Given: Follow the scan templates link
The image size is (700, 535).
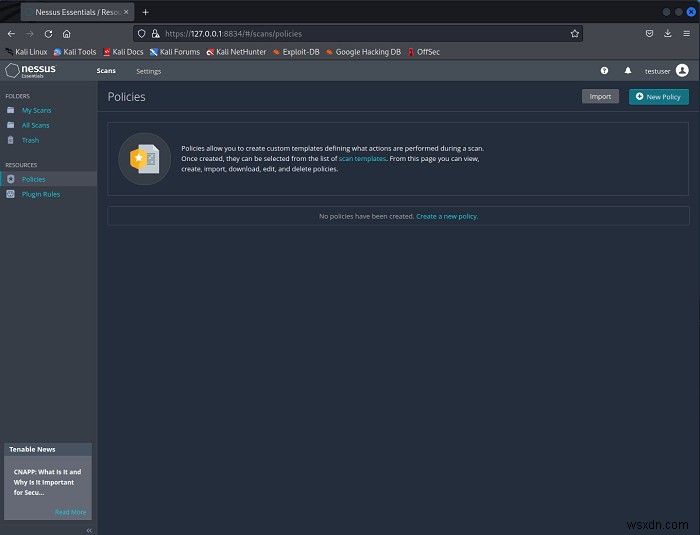Looking at the screenshot, I should (362, 159).
